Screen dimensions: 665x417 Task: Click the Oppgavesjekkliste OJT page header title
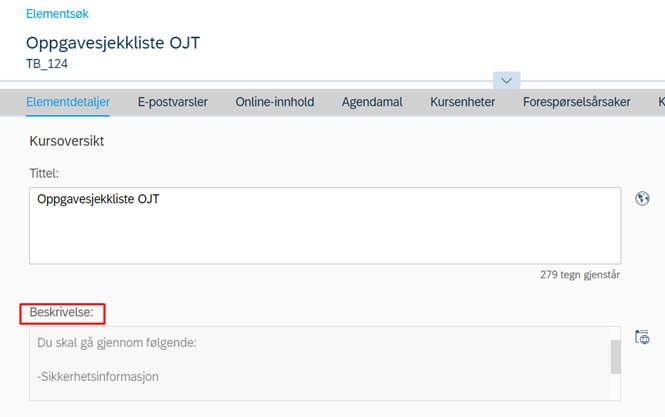coord(113,43)
